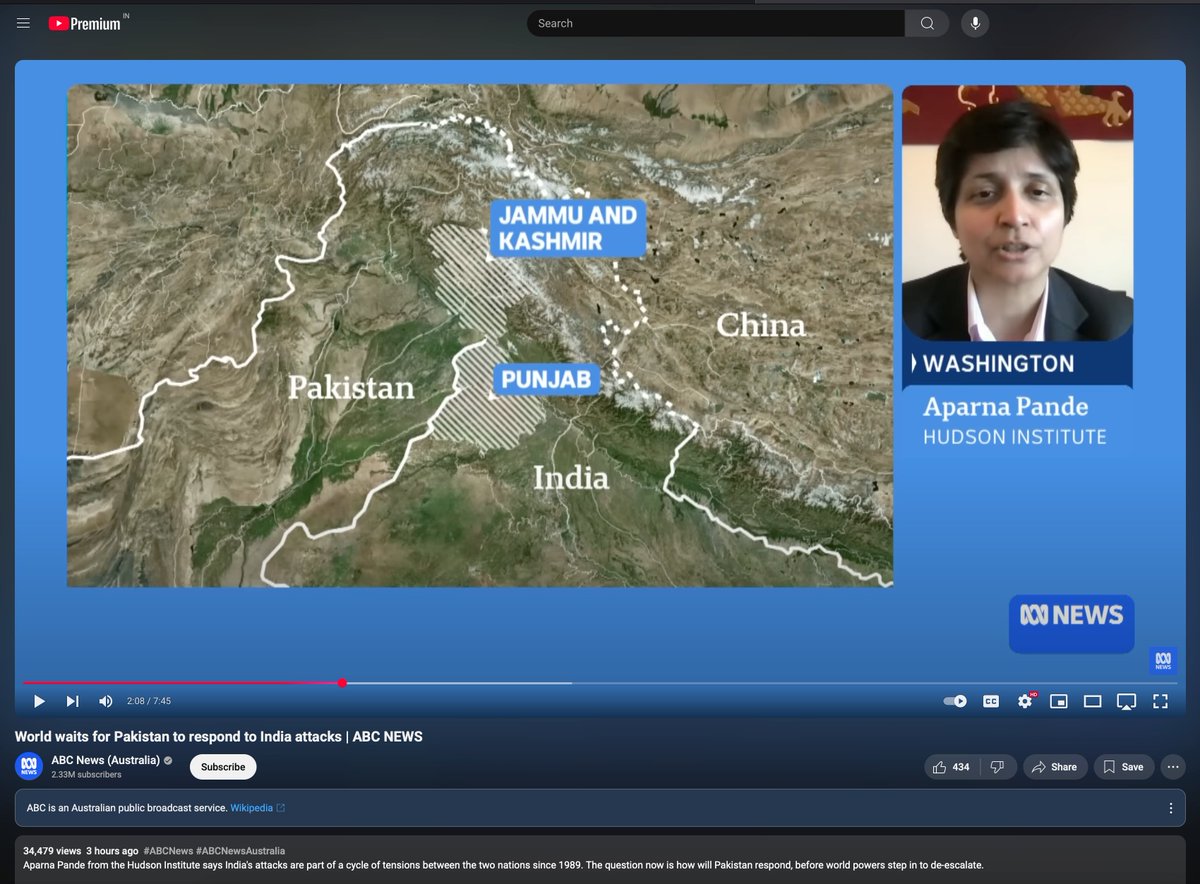Click the 34,479 views text
This screenshot has height=884, width=1200.
coord(53,851)
